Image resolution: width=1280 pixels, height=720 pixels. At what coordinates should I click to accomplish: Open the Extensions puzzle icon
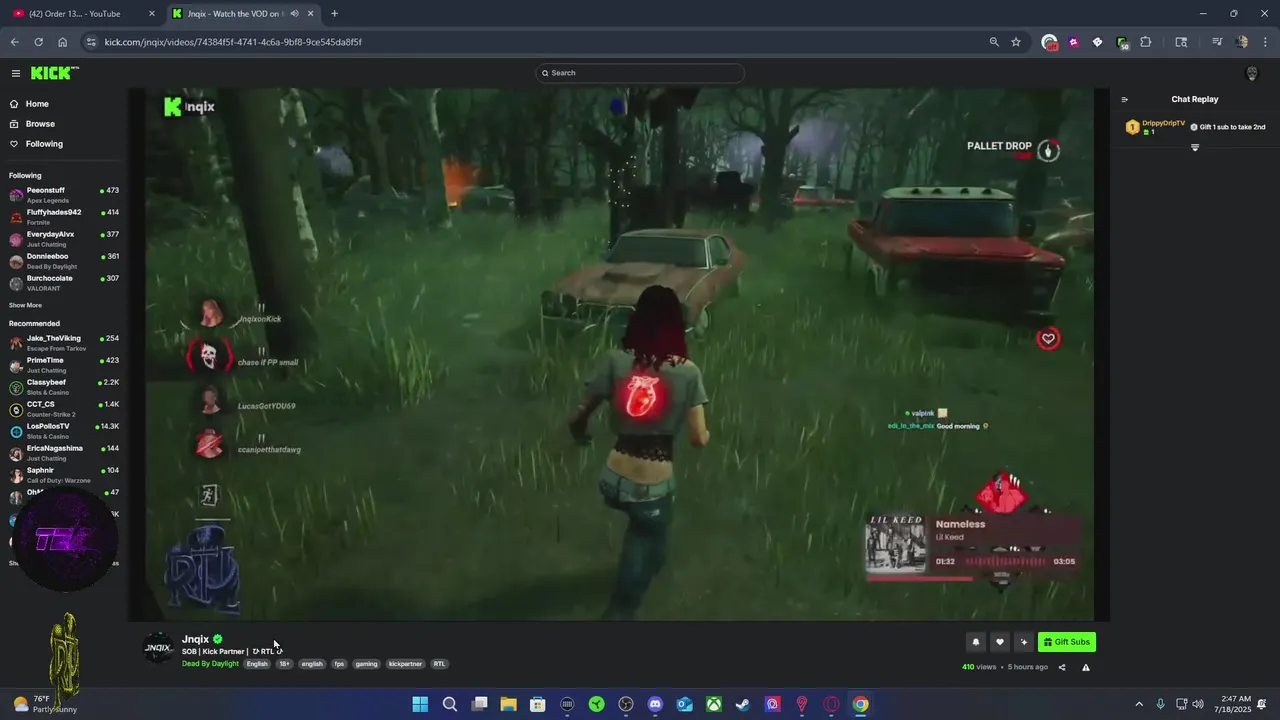[1146, 42]
